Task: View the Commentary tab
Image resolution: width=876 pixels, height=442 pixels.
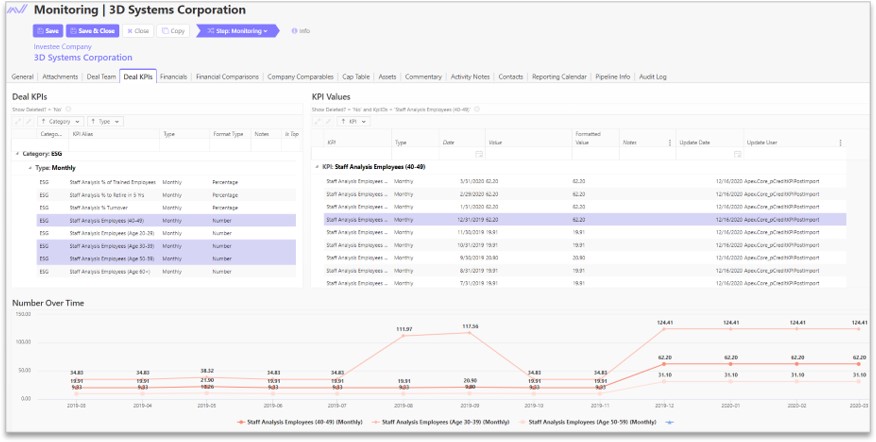Action: point(423,77)
